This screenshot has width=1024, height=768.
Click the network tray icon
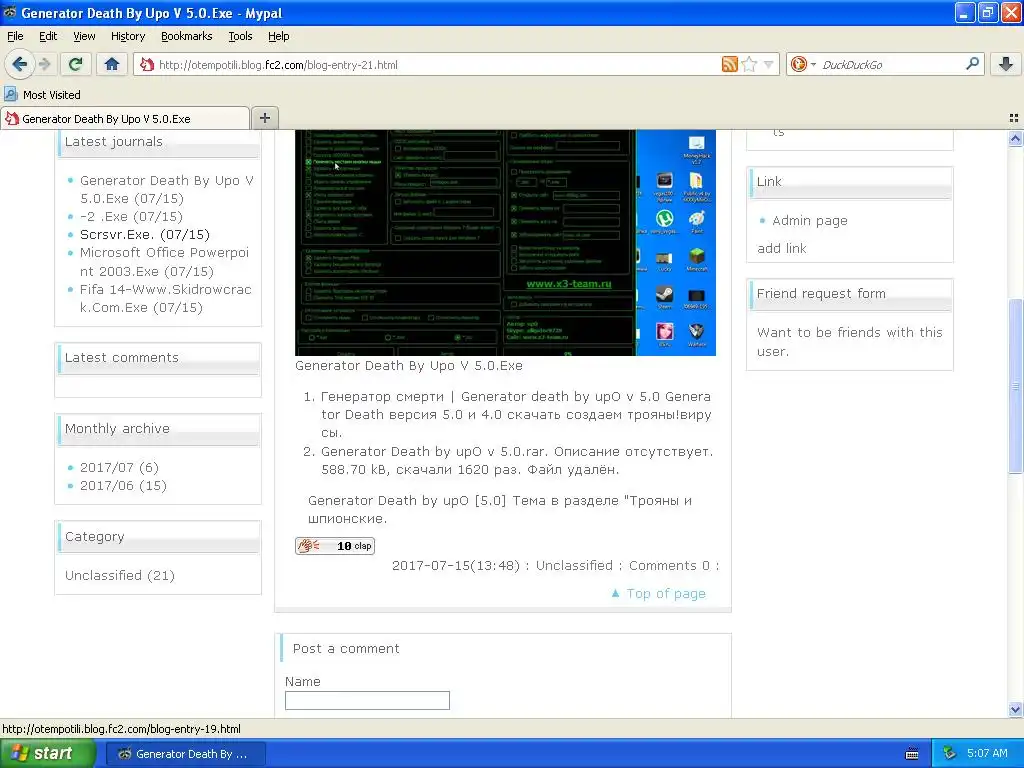coord(950,754)
